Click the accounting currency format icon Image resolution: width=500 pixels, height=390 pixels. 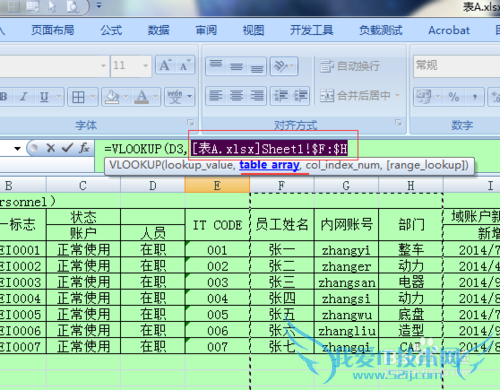point(424,97)
